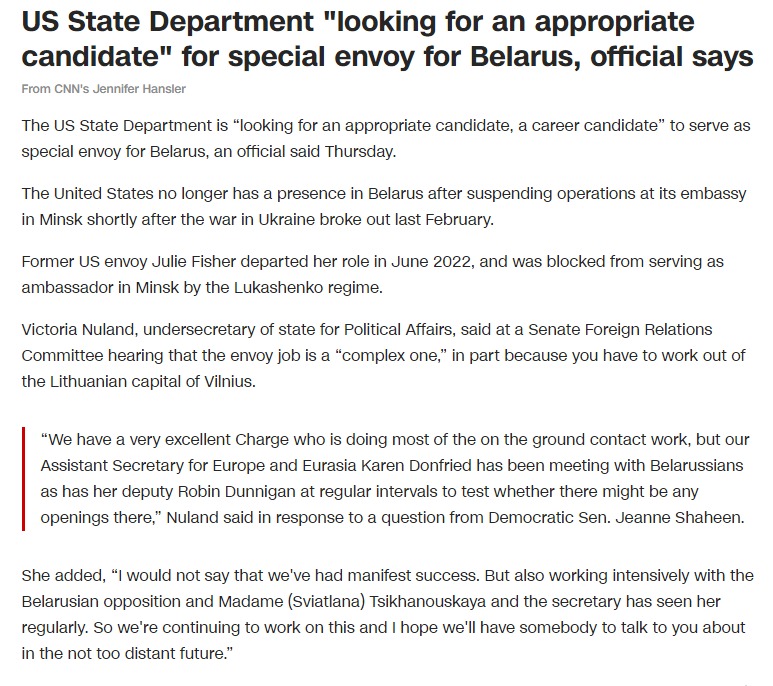Screen dimensions: 773x686
Task: Click the block quote beginning "We have a very excellent Charge"
Action: tap(395, 479)
